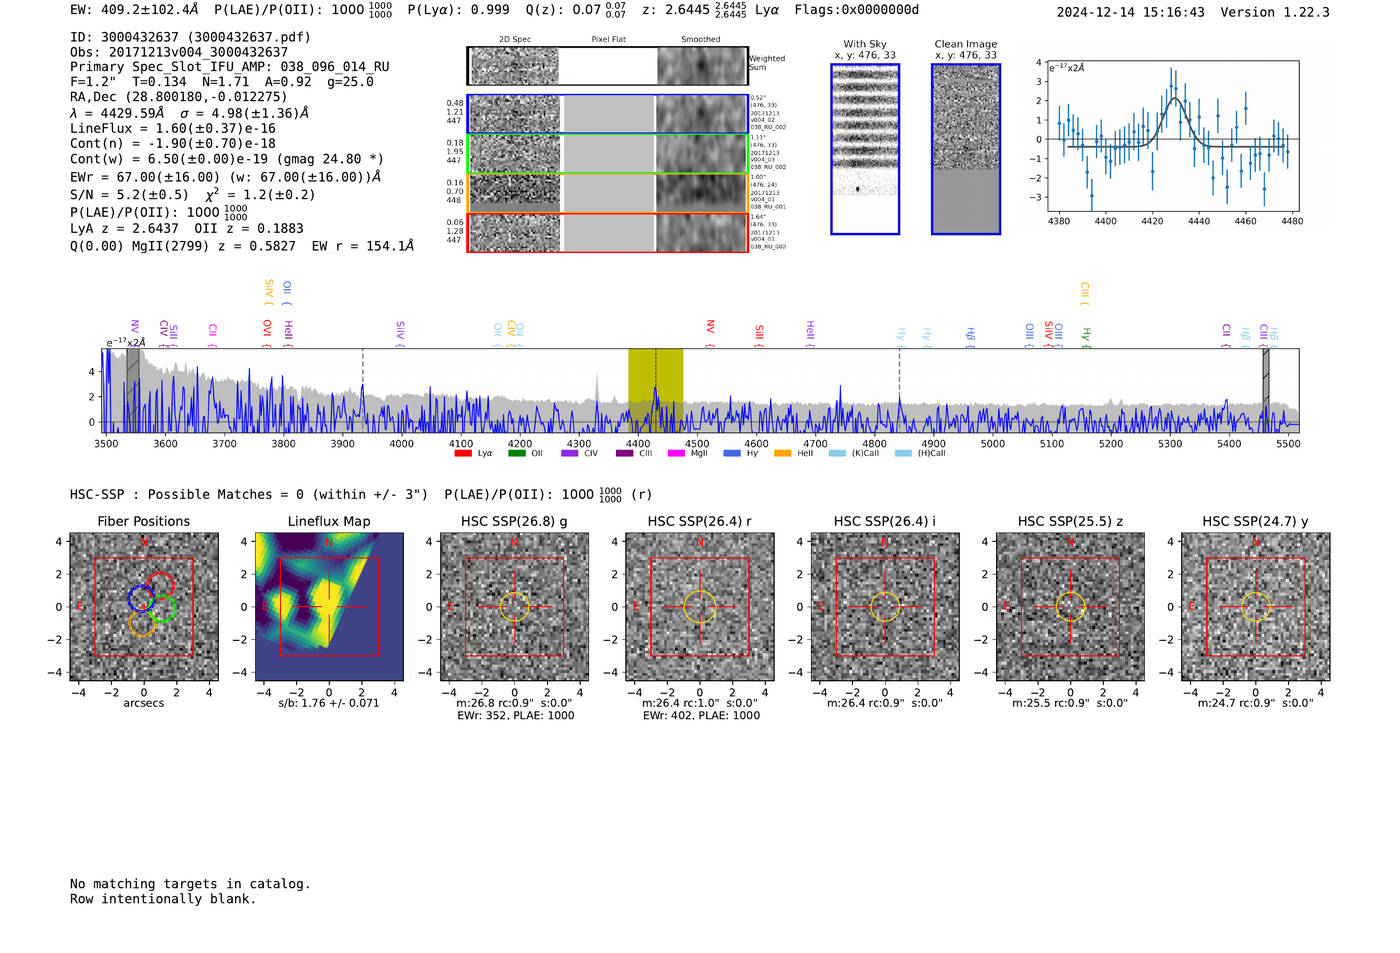This screenshot has height=953, width=1400.
Task: Click the ID: 3000432637 text line
Action: (191, 37)
